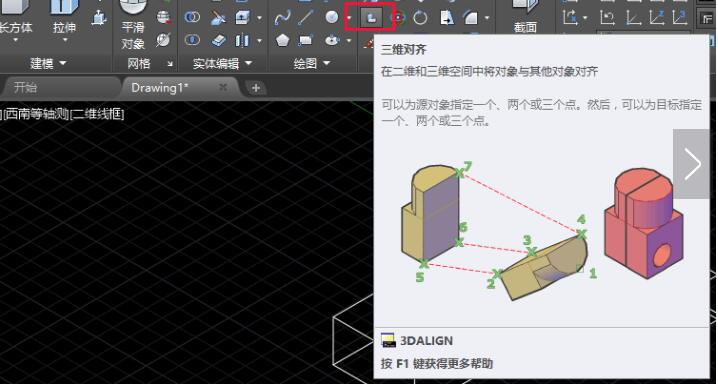Select the 拉伸 extrude tool
Screen dimensions: 718x384
click(x=64, y=17)
